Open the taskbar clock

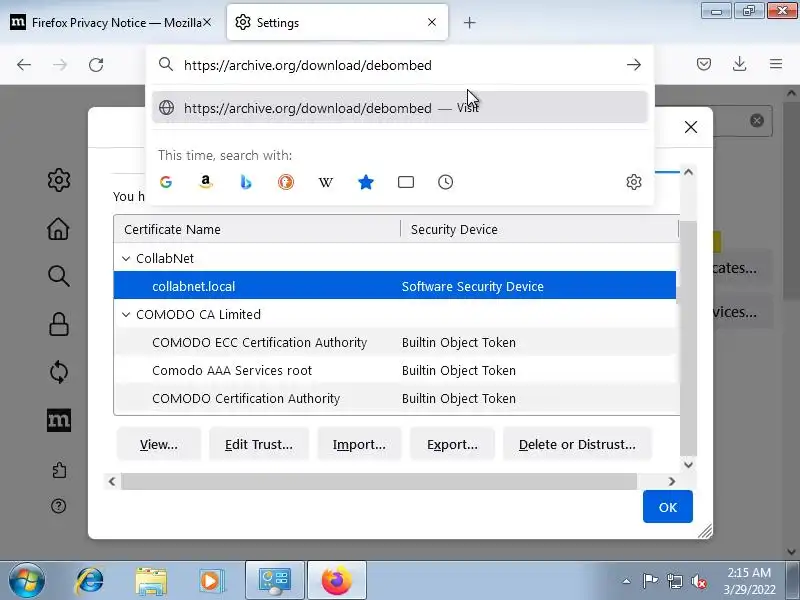coord(749,581)
